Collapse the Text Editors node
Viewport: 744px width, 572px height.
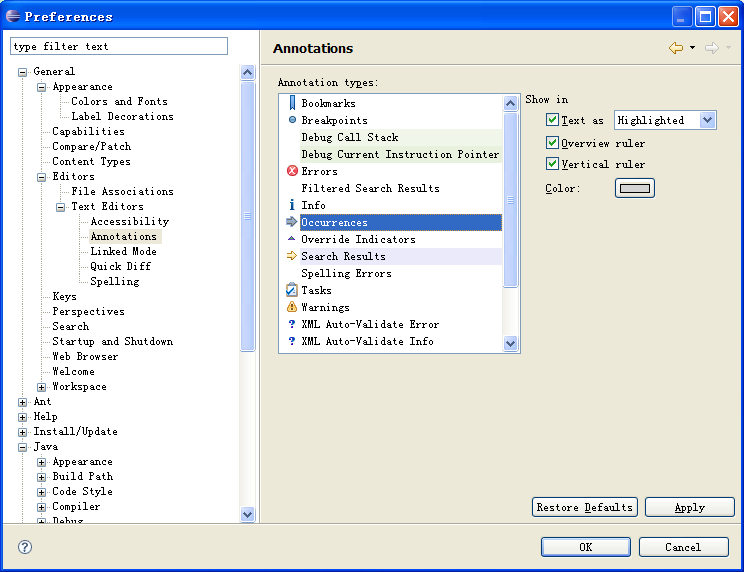click(60, 207)
